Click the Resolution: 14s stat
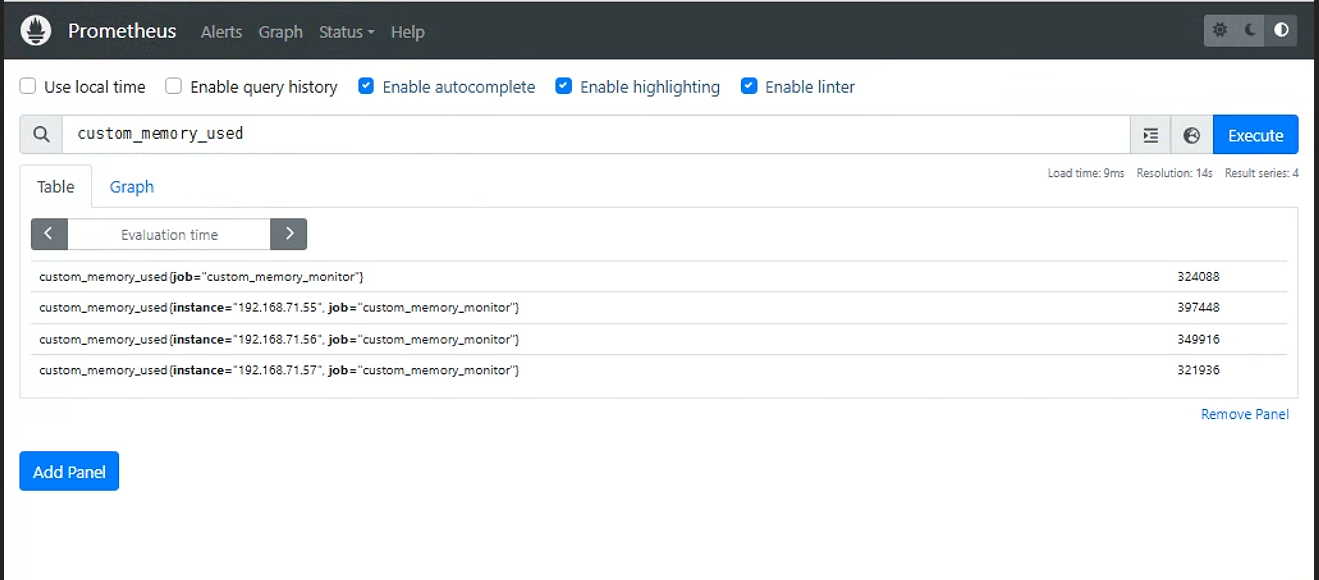The height and width of the screenshot is (580, 1319). (x=1175, y=173)
